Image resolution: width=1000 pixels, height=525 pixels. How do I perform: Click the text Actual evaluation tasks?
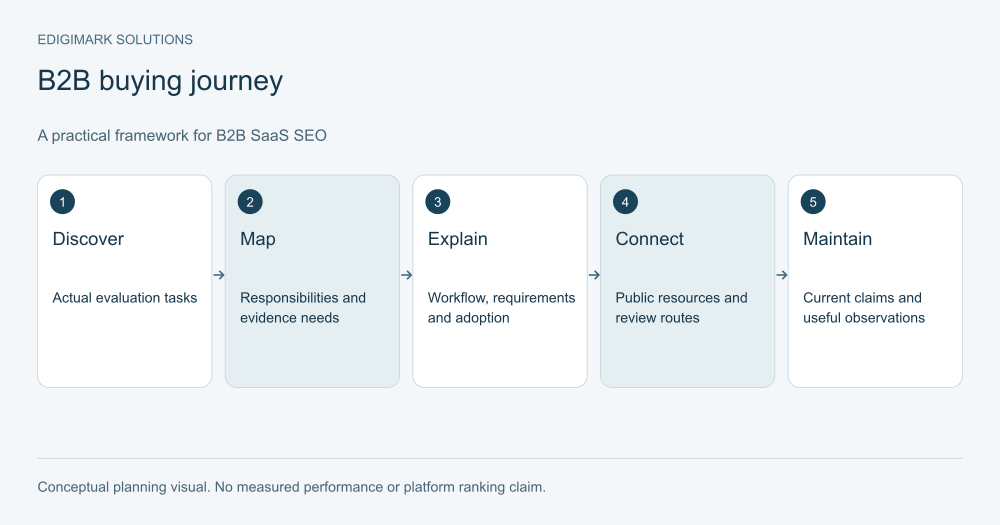point(125,298)
